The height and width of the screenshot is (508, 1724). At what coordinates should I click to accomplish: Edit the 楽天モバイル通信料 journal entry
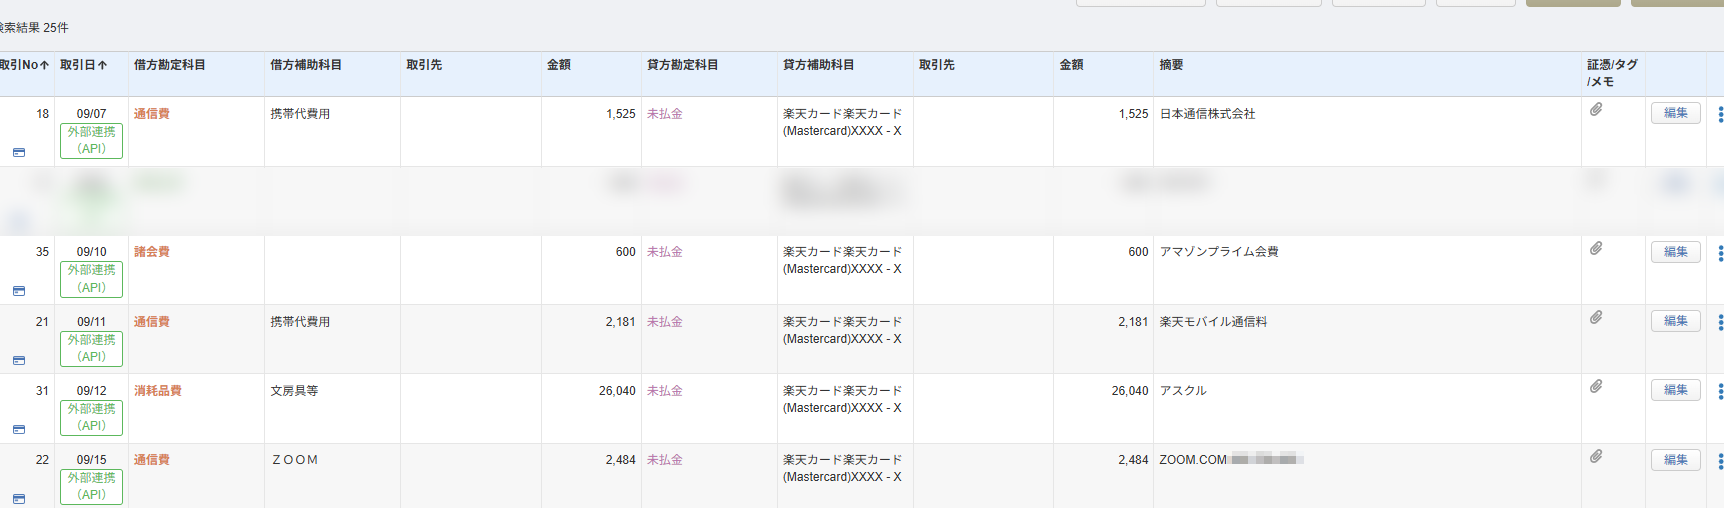tap(1675, 321)
